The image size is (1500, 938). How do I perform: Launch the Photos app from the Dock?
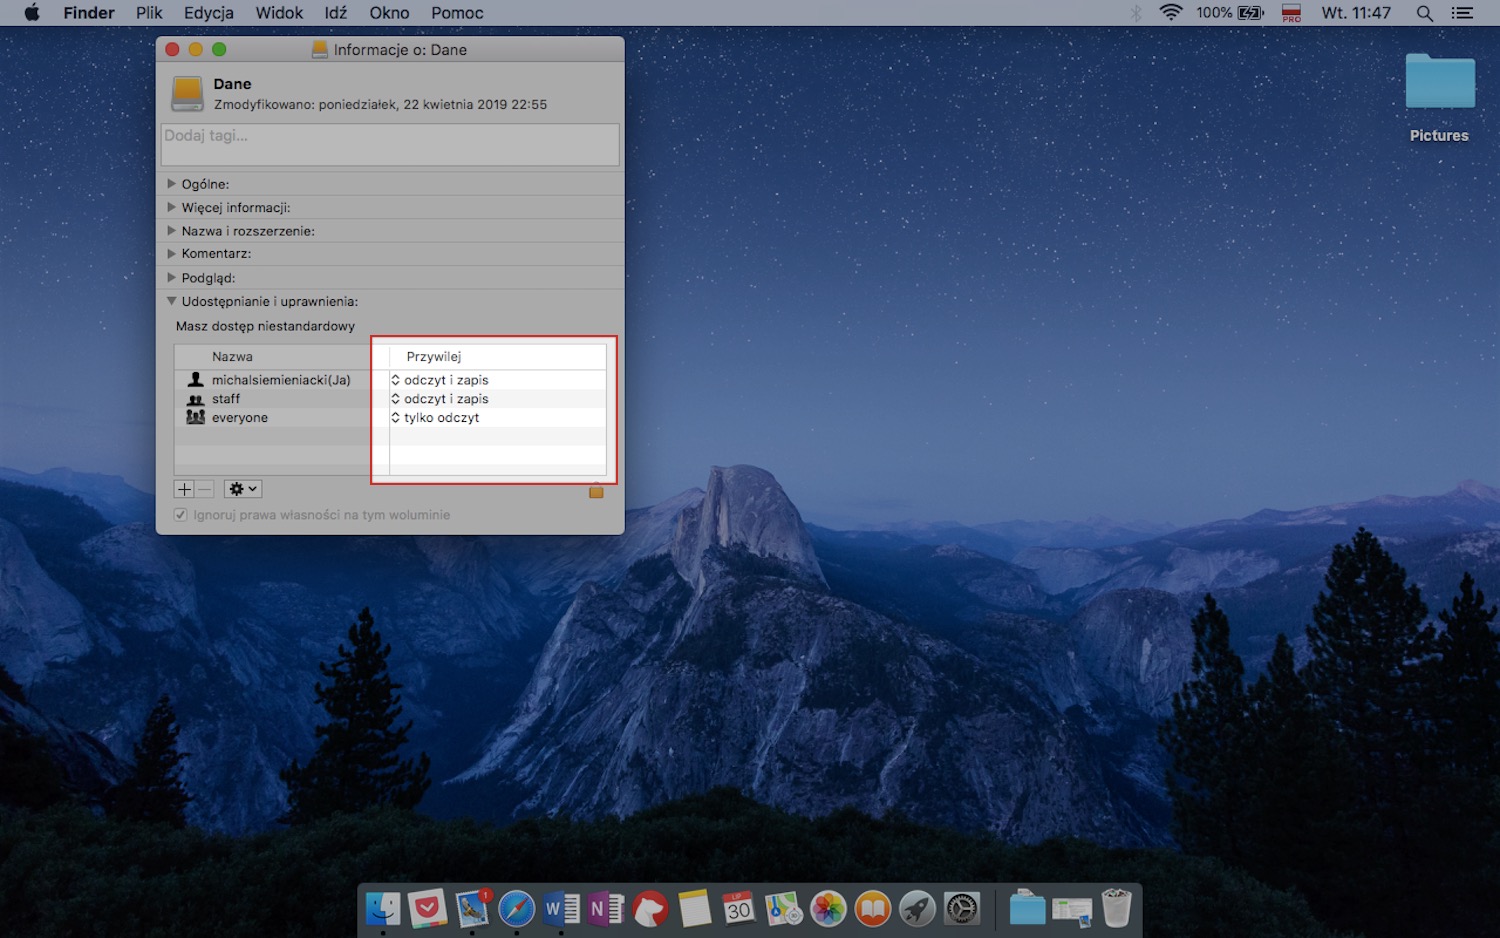tap(828, 909)
